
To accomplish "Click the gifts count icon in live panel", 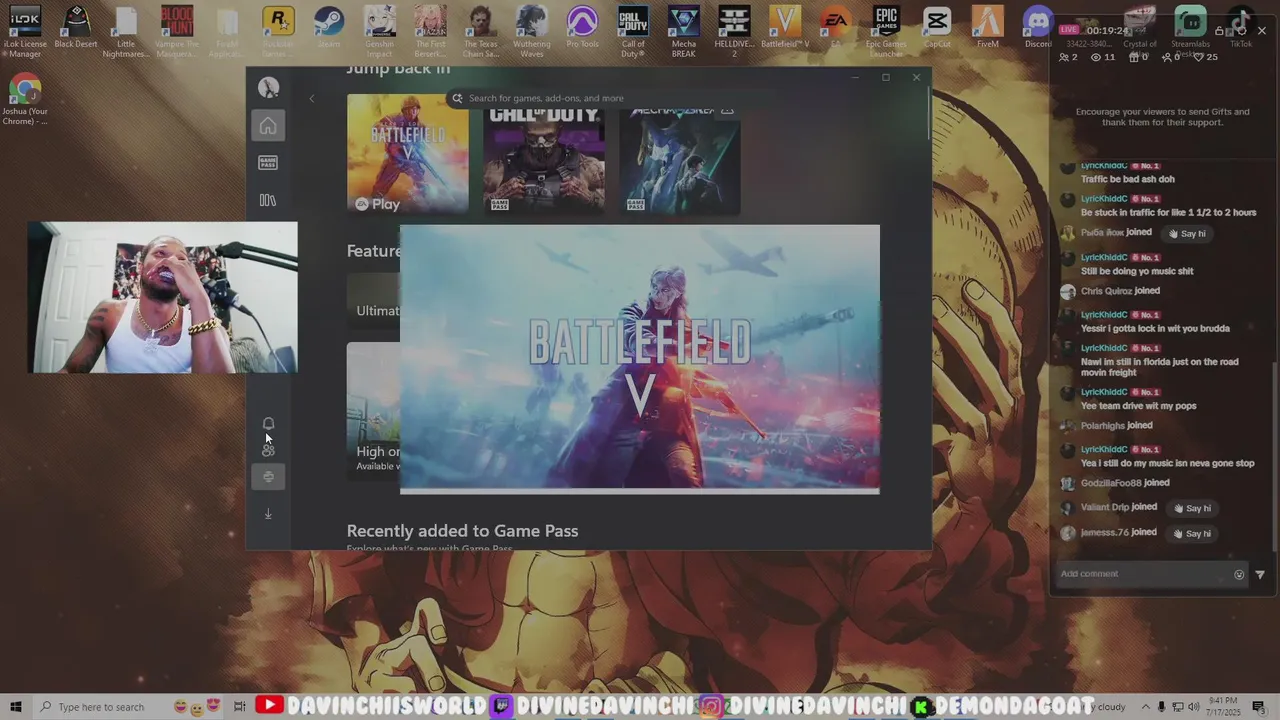I will click(x=1138, y=57).
